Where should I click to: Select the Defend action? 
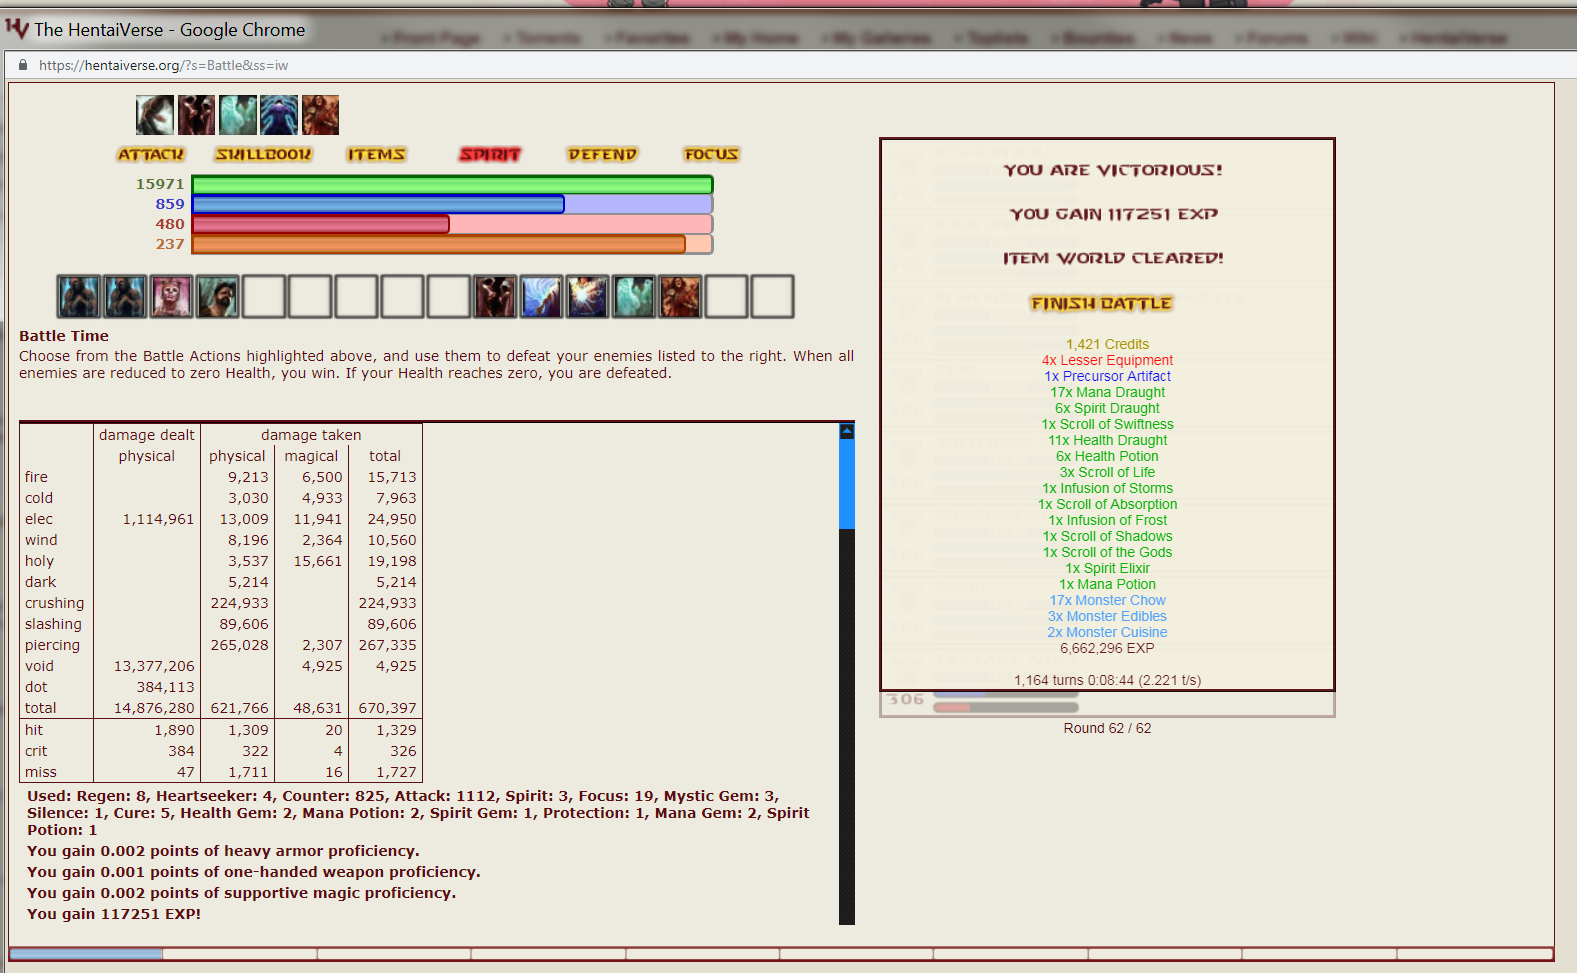tap(602, 154)
